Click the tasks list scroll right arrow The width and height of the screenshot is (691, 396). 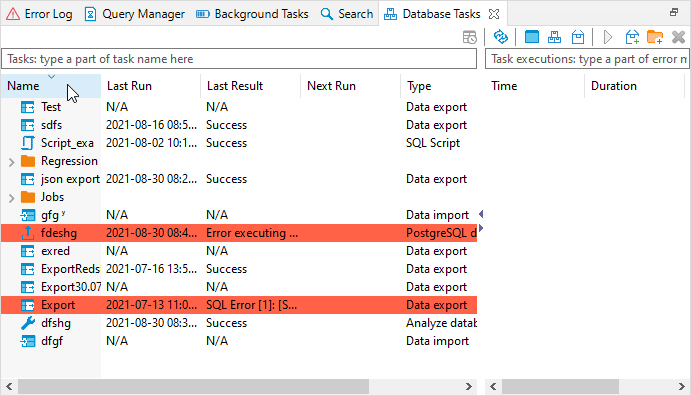tap(469, 387)
